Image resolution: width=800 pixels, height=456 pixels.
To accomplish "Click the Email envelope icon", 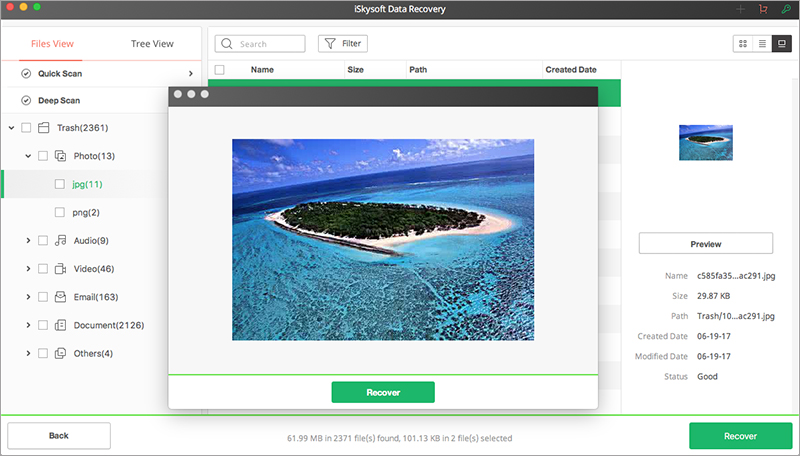I will tap(60, 297).
